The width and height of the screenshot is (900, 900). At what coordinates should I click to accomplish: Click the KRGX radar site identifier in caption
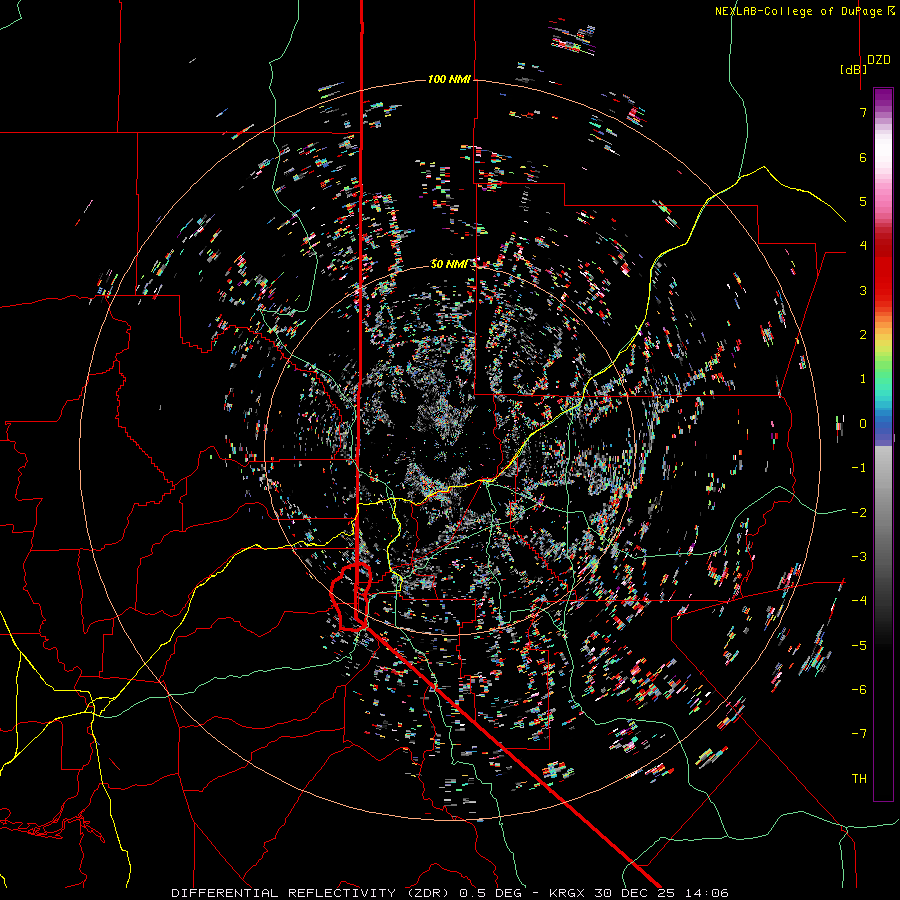(567, 893)
